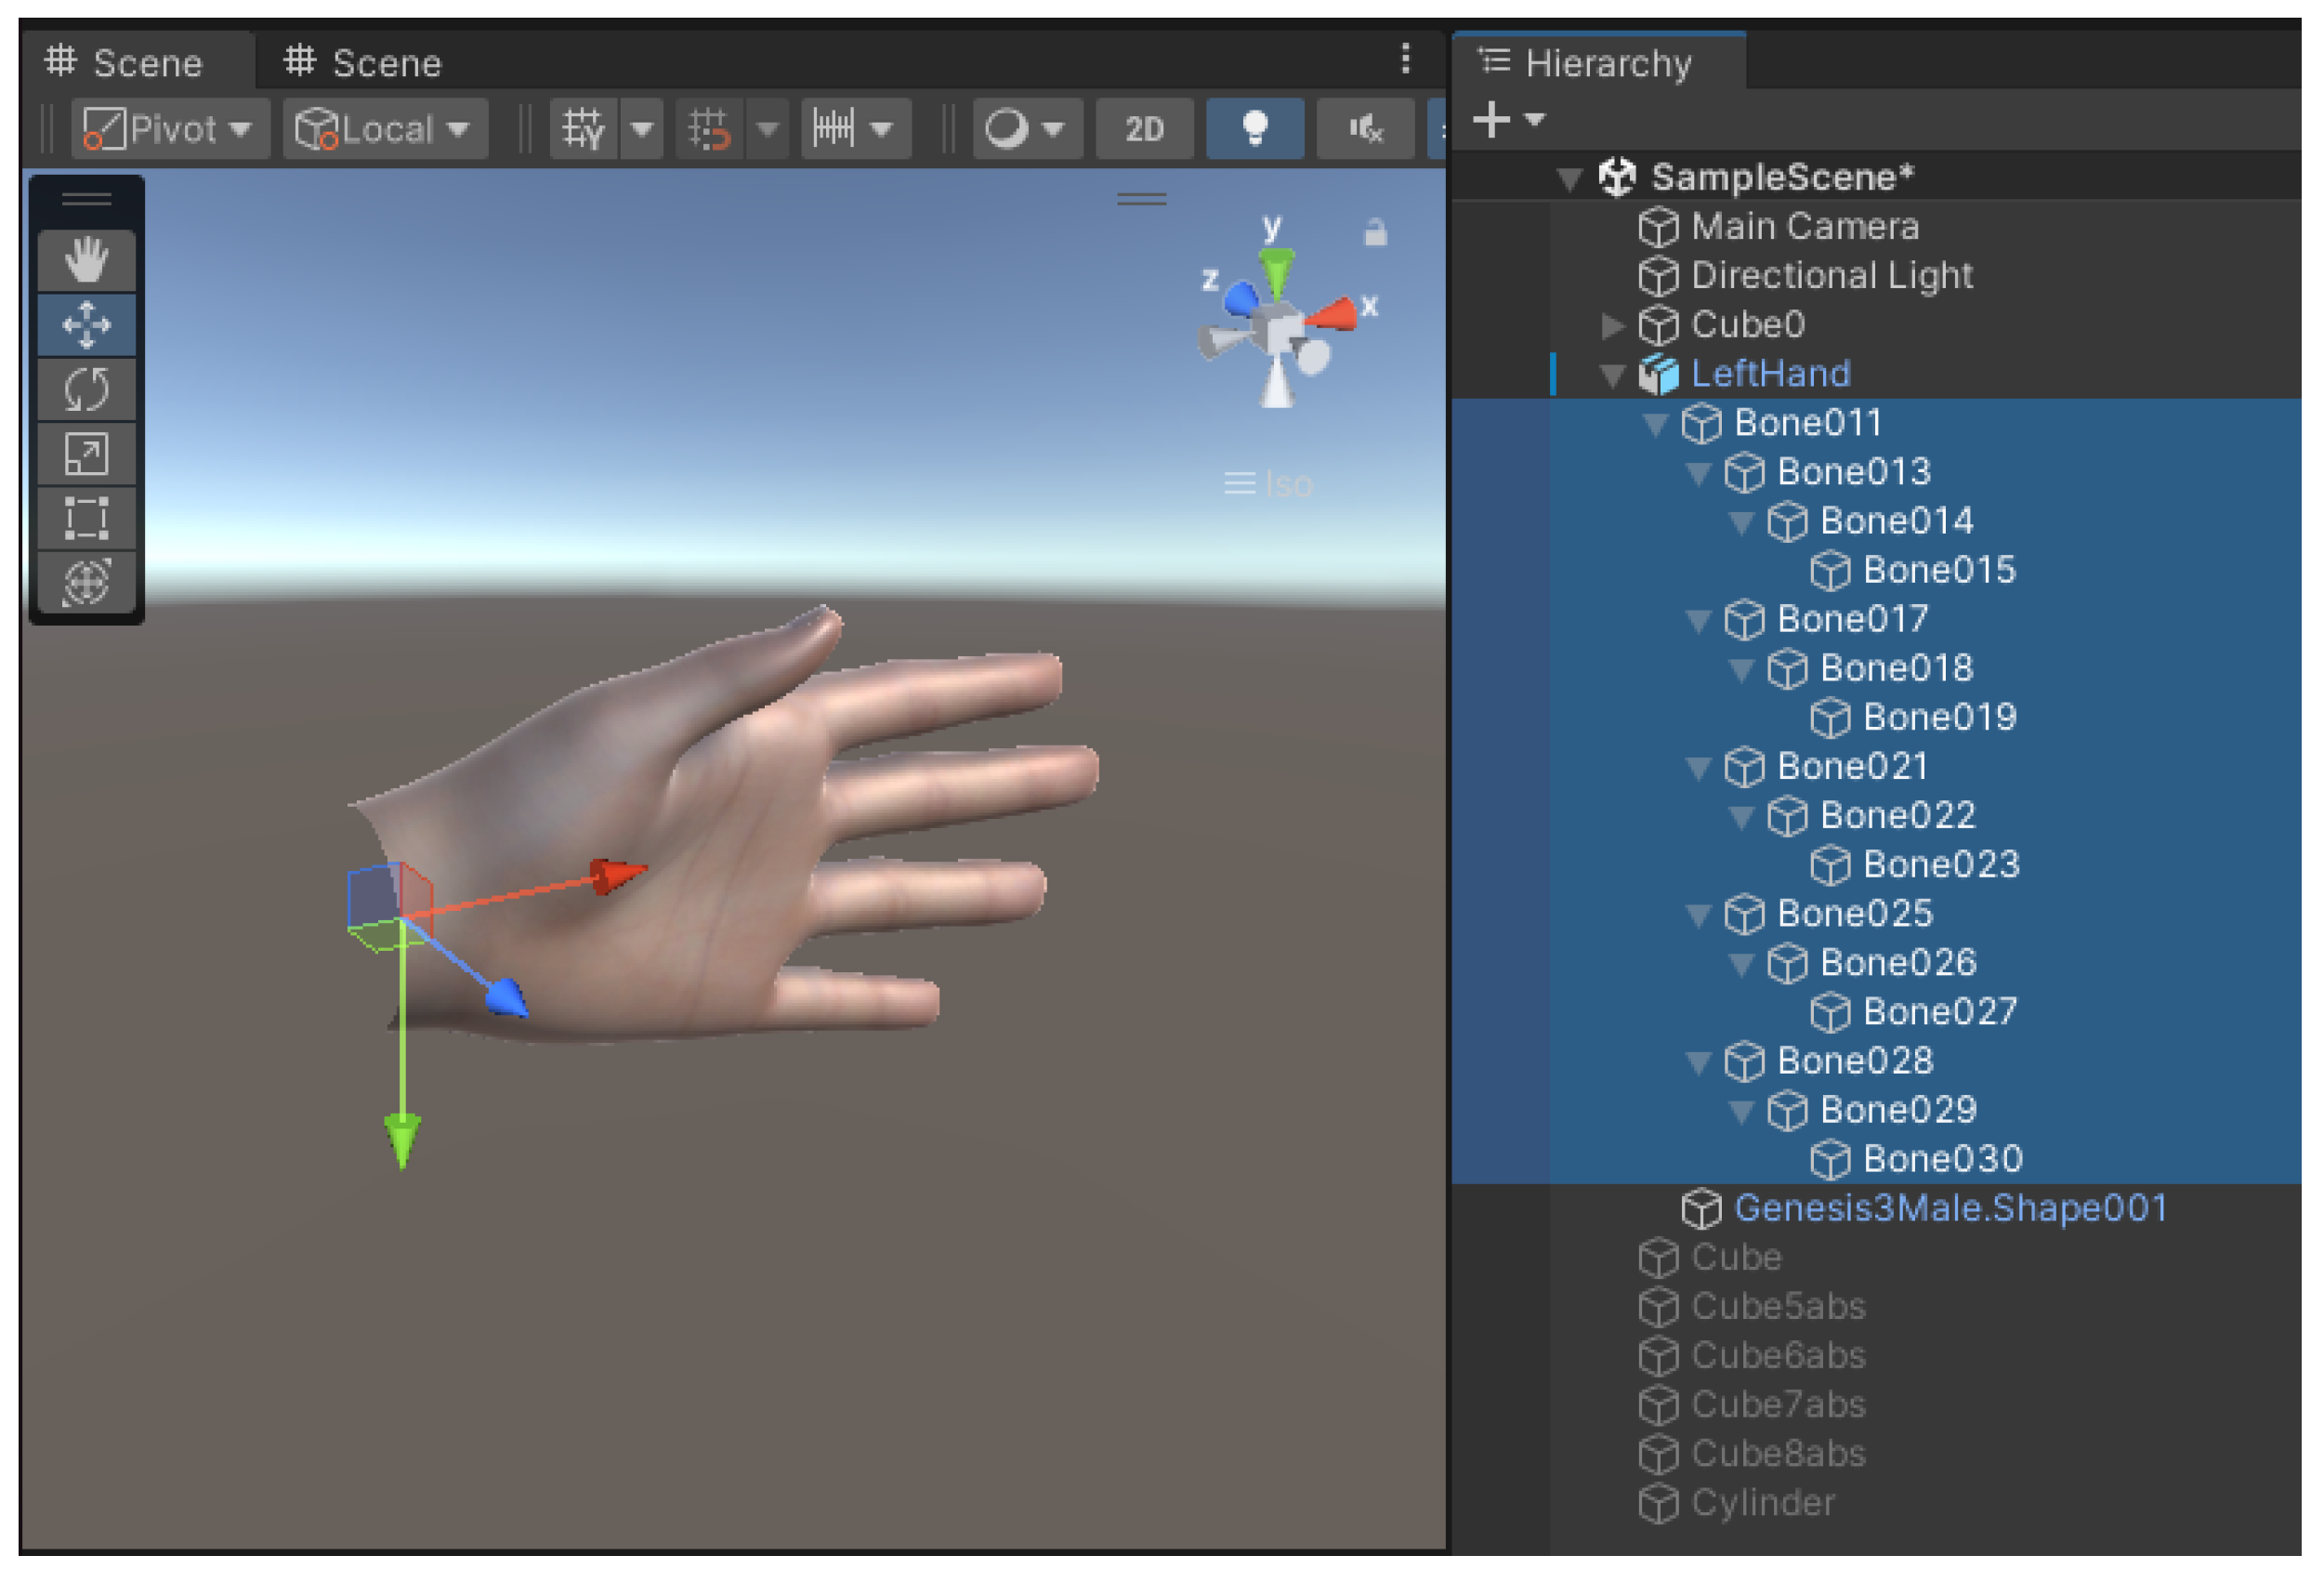This screenshot has height=1582, width=2324.
Task: Select the Move tool
Action: [x=86, y=325]
